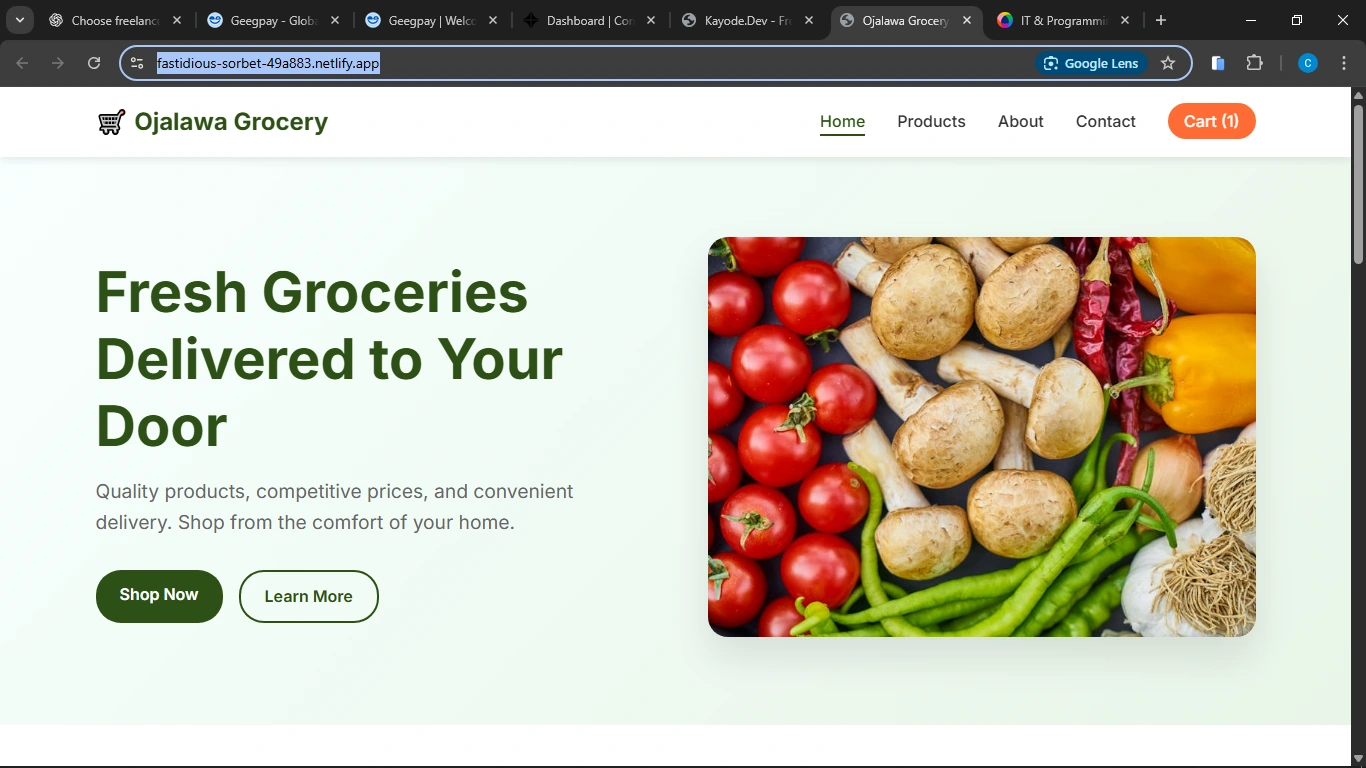Open the Chrome profile avatar
Viewport: 1366px width, 768px height.
1308,63
